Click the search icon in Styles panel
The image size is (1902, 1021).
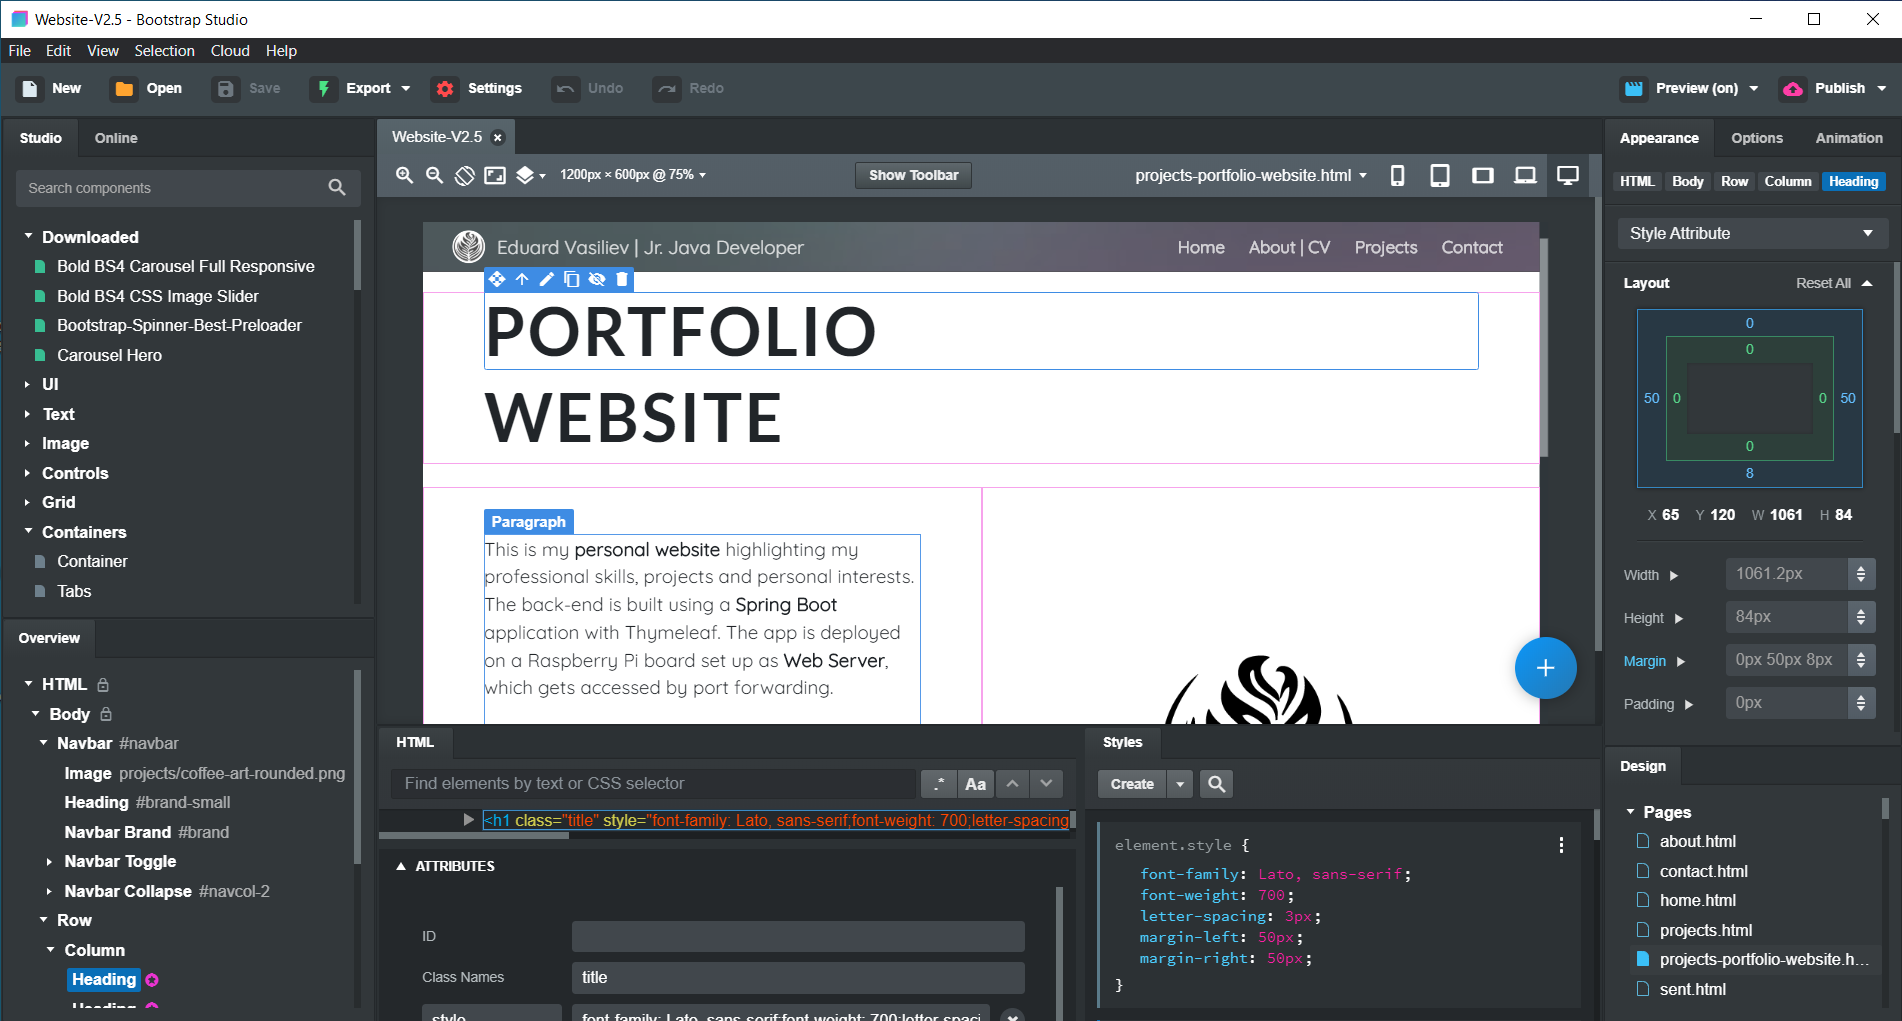1216,784
